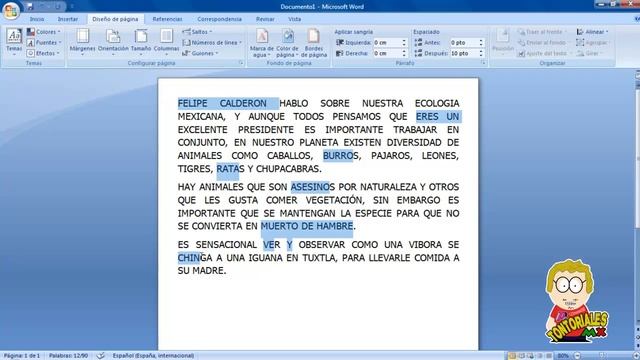Adjust the Después spacing spinner arrows
This screenshot has height=360, width=640.
coord(481,53)
